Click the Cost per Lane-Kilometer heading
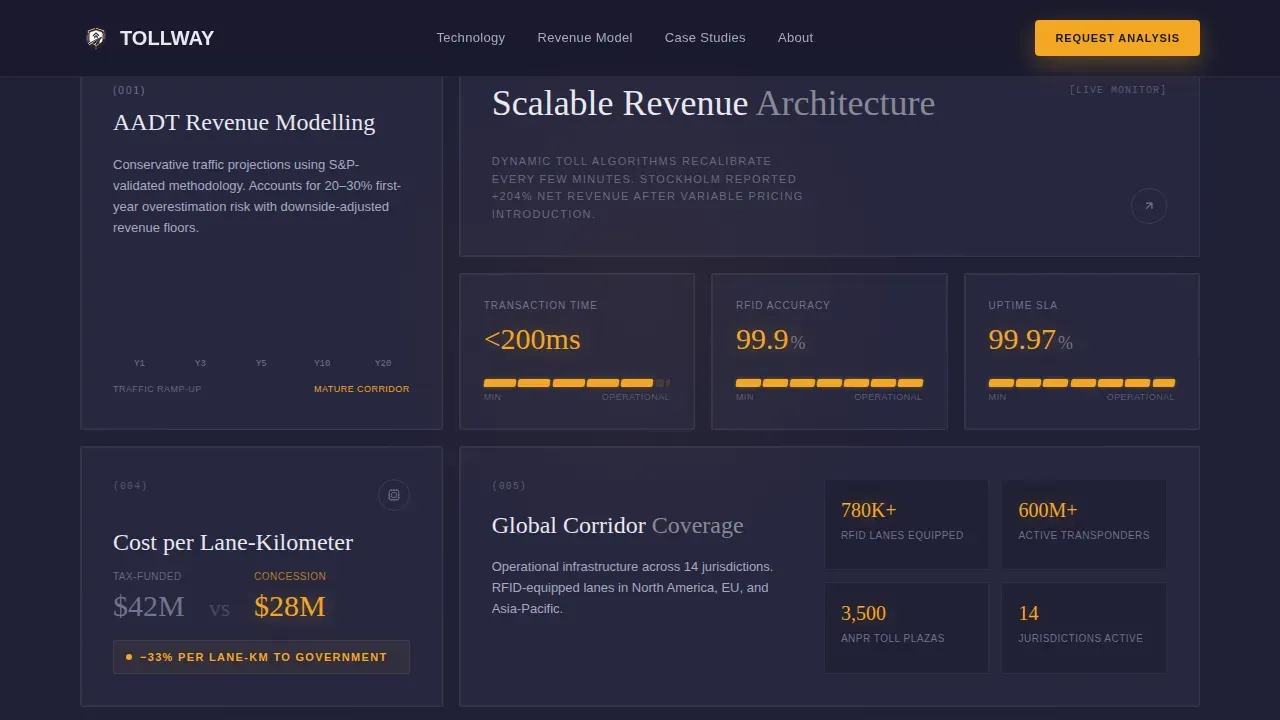 click(233, 543)
